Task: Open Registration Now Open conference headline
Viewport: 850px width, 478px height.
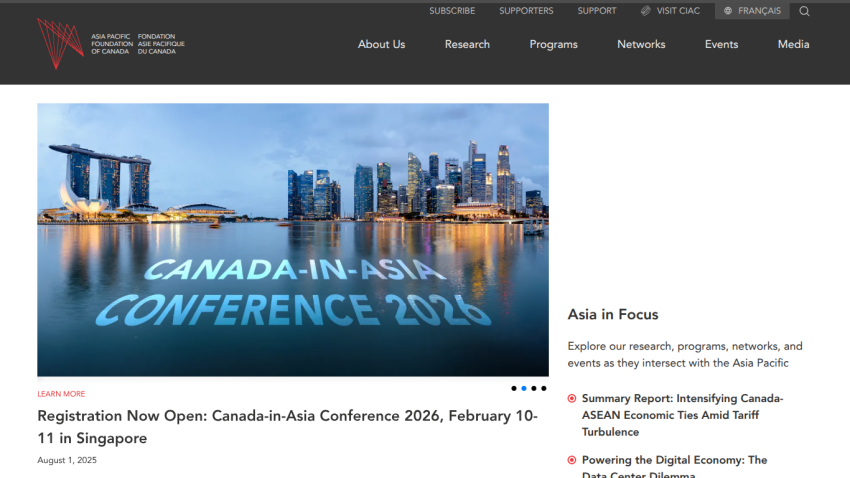Action: 287,427
